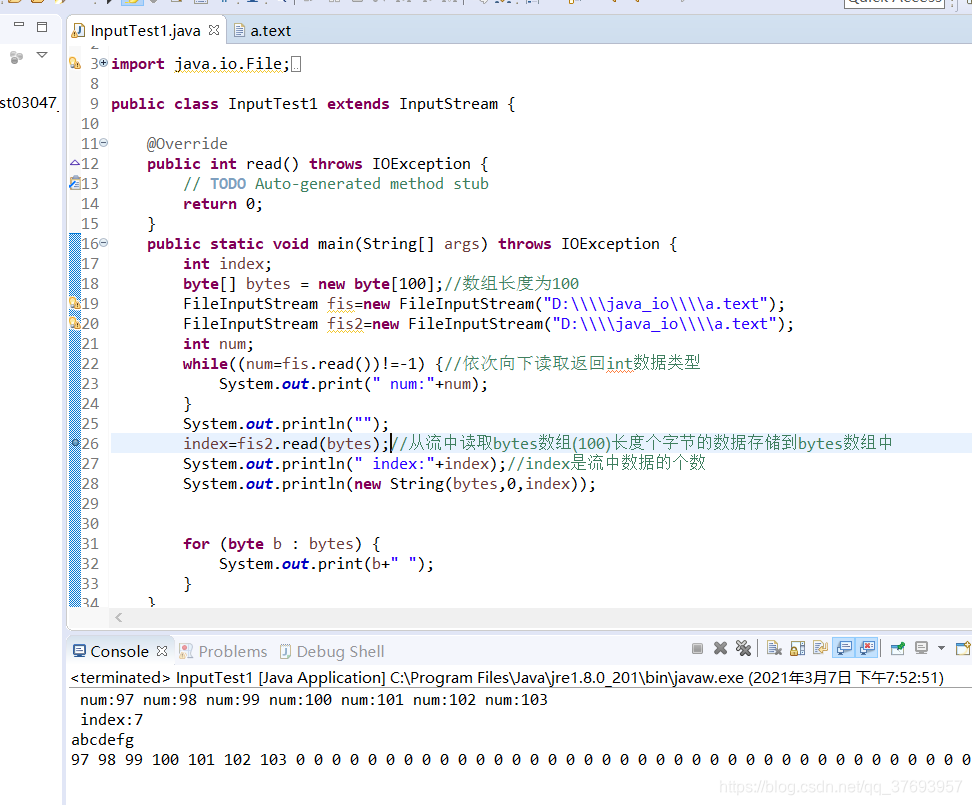Screen dimensions: 972x805
Task: Click 'for (byte b : bytes)' on line 31
Action: point(273,544)
